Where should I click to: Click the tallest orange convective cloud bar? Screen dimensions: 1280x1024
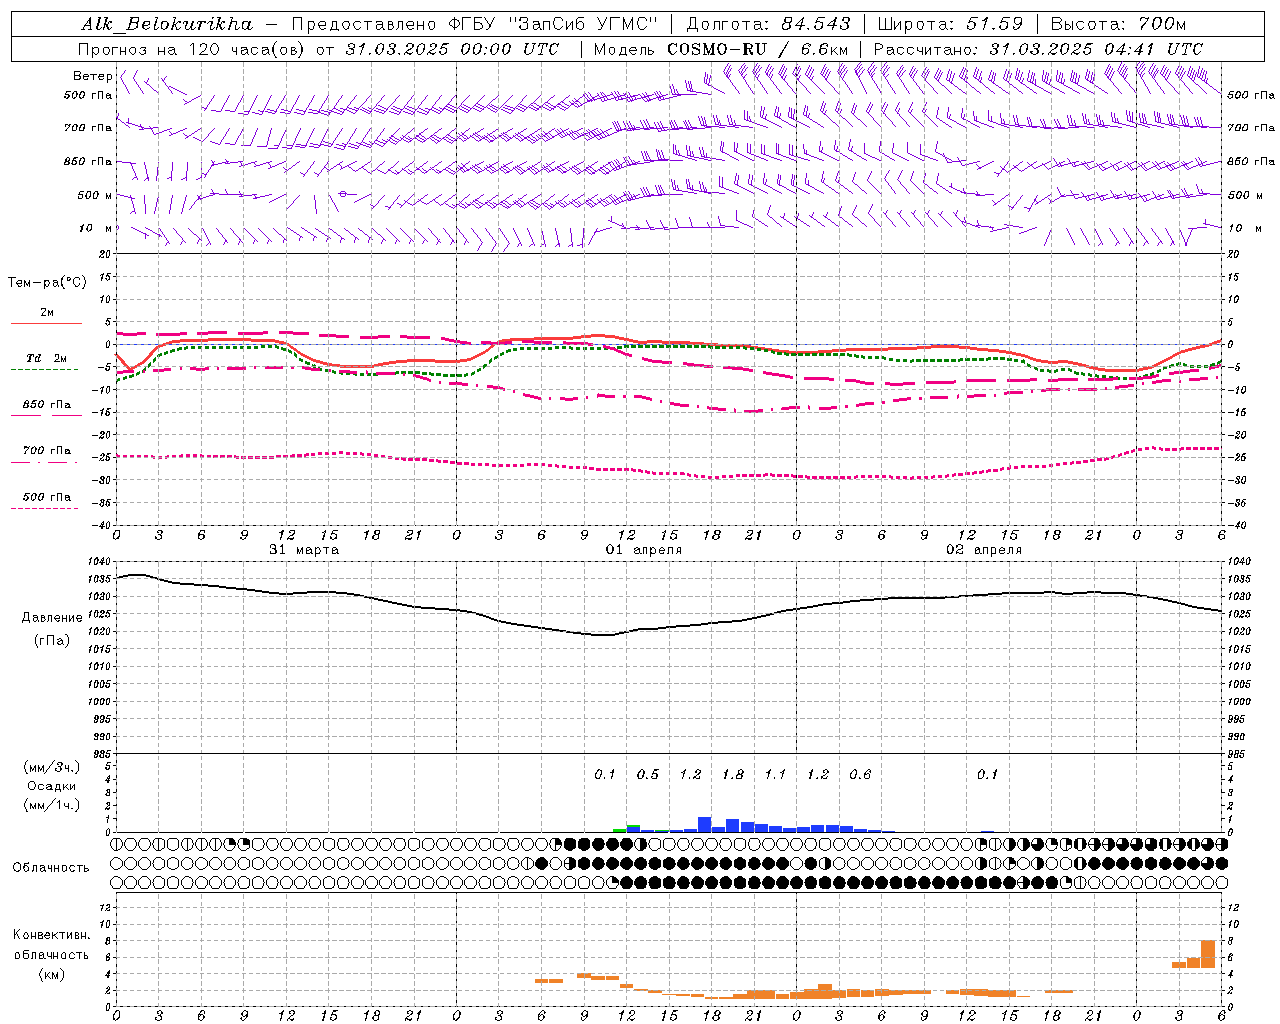pos(1208,954)
